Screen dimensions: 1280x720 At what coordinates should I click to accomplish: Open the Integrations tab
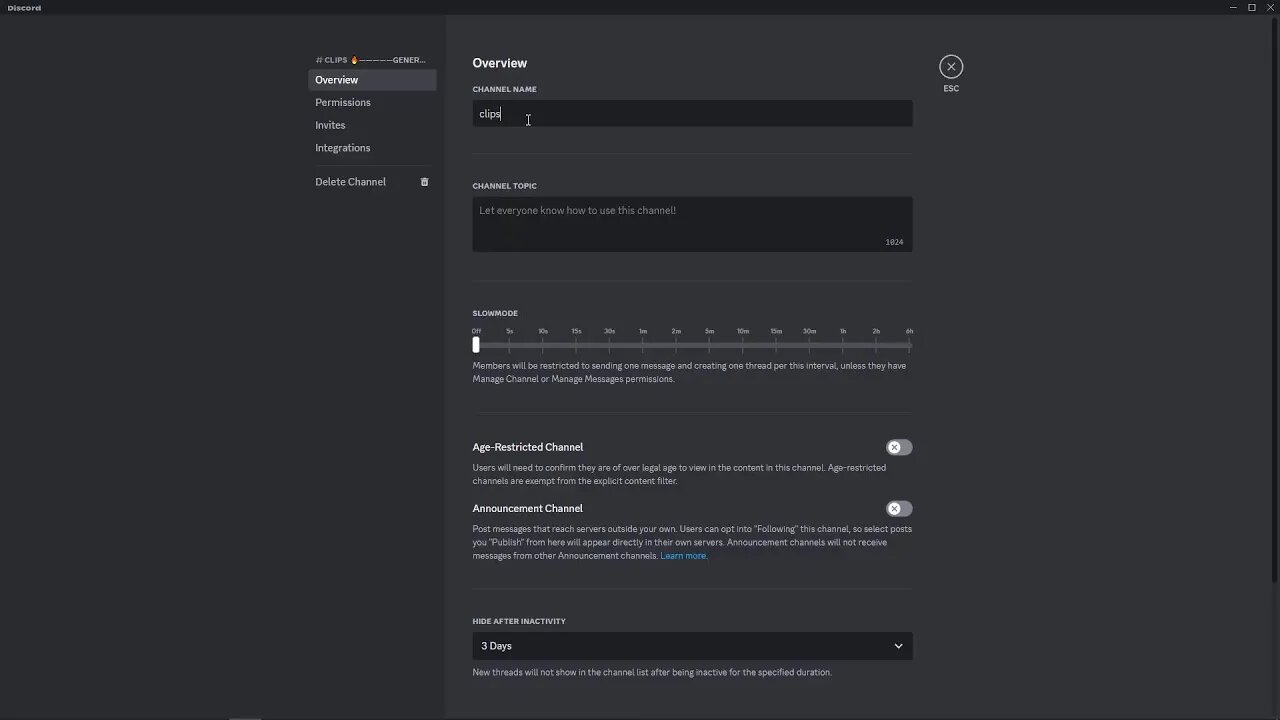coord(343,148)
